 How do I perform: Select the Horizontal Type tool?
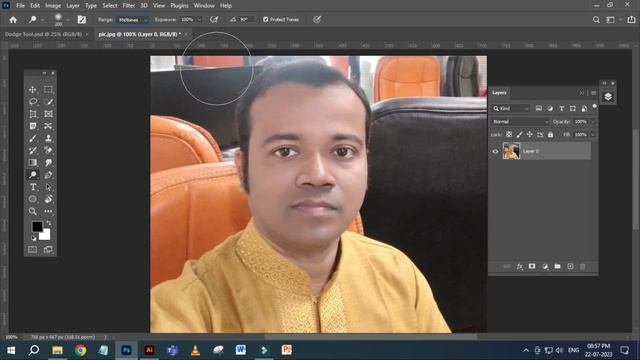click(33, 187)
